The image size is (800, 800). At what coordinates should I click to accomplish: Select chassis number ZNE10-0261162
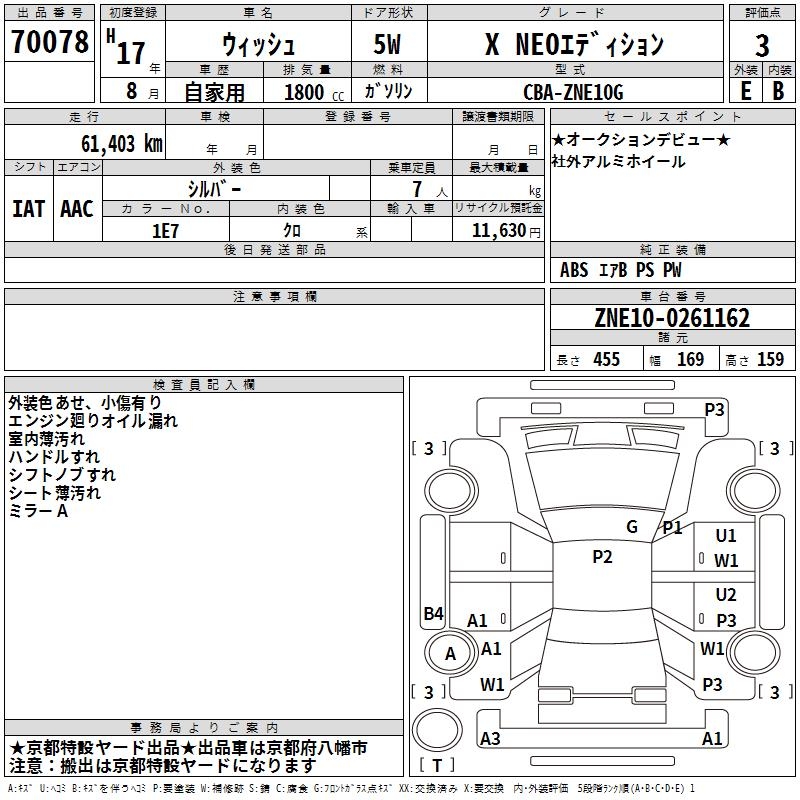(x=672, y=318)
